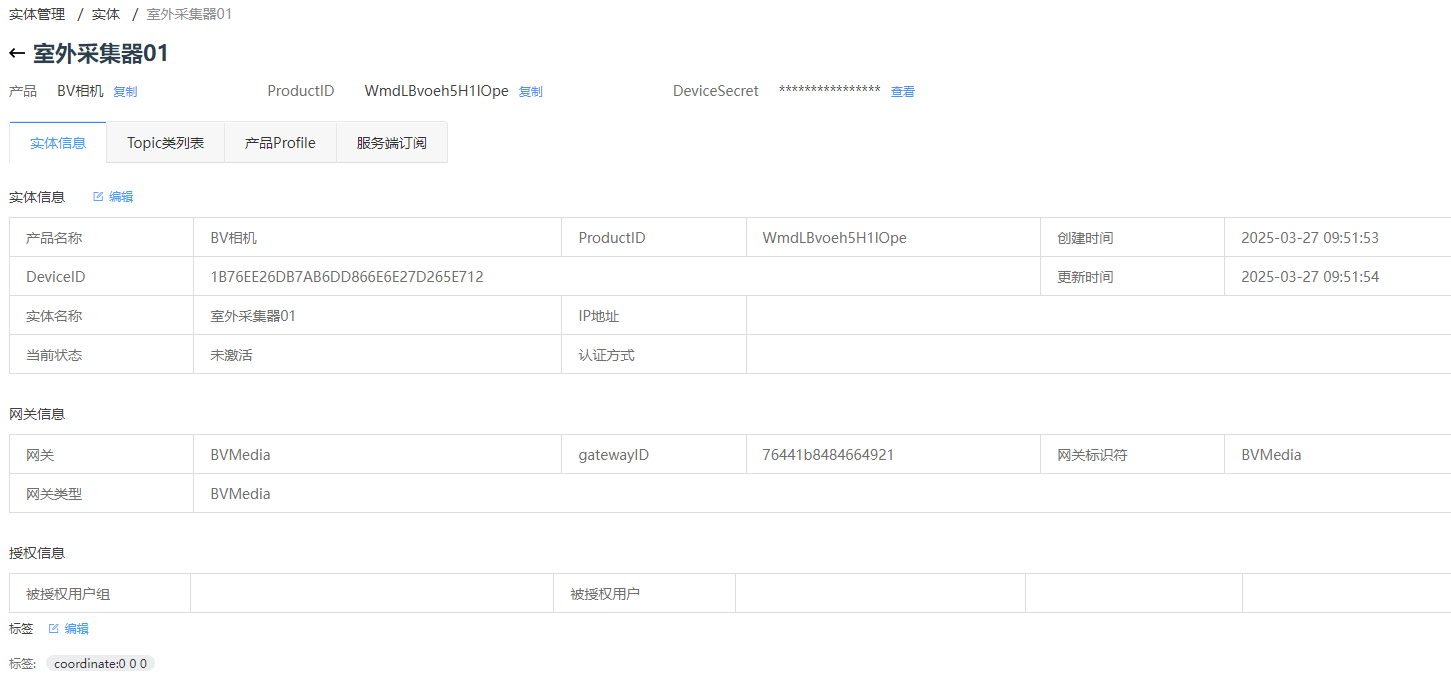This screenshot has height=697, width=1451.
Task: View the hidden DeviceSecret
Action: (x=903, y=92)
